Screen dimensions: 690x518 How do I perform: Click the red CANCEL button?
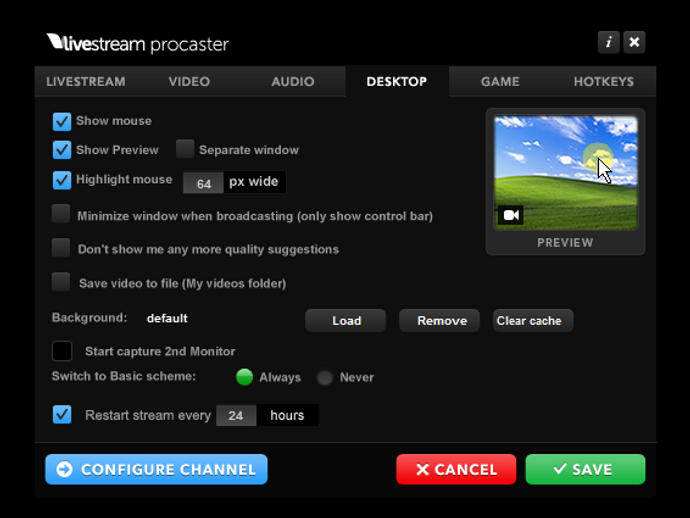pos(456,470)
